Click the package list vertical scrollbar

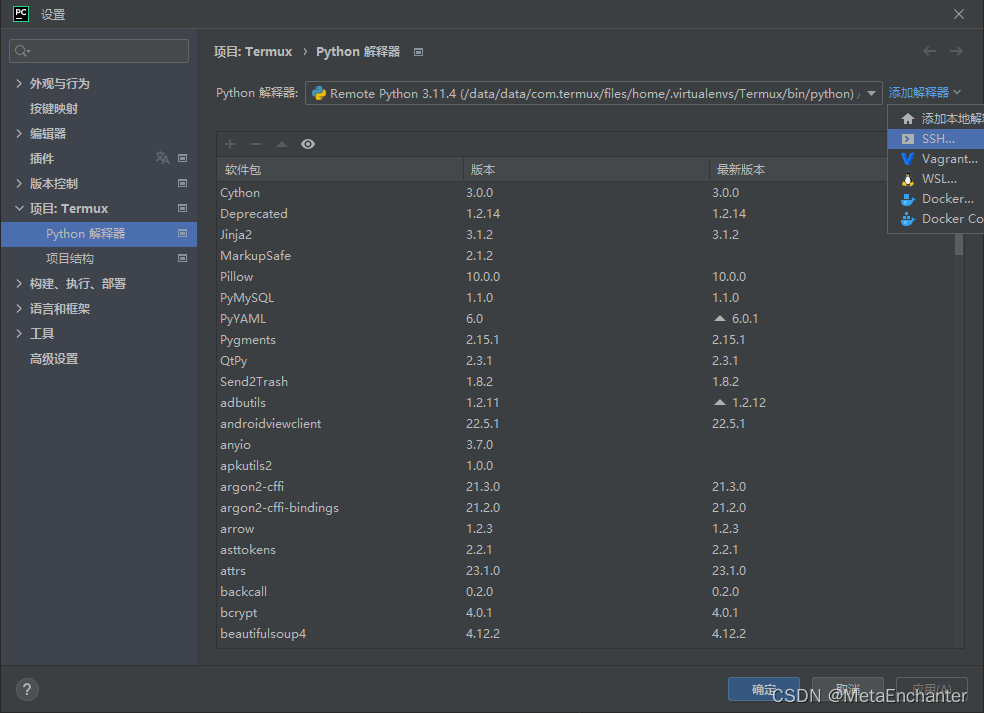coord(958,244)
